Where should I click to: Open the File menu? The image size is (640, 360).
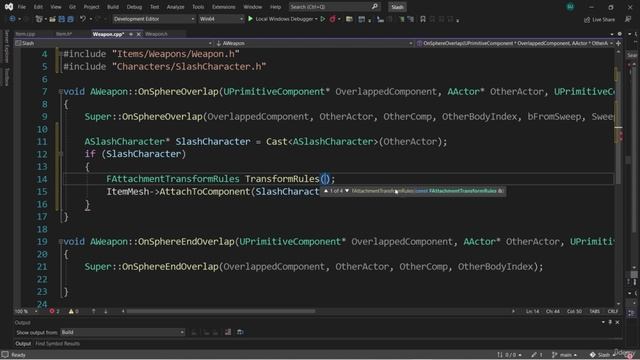pos(22,7)
